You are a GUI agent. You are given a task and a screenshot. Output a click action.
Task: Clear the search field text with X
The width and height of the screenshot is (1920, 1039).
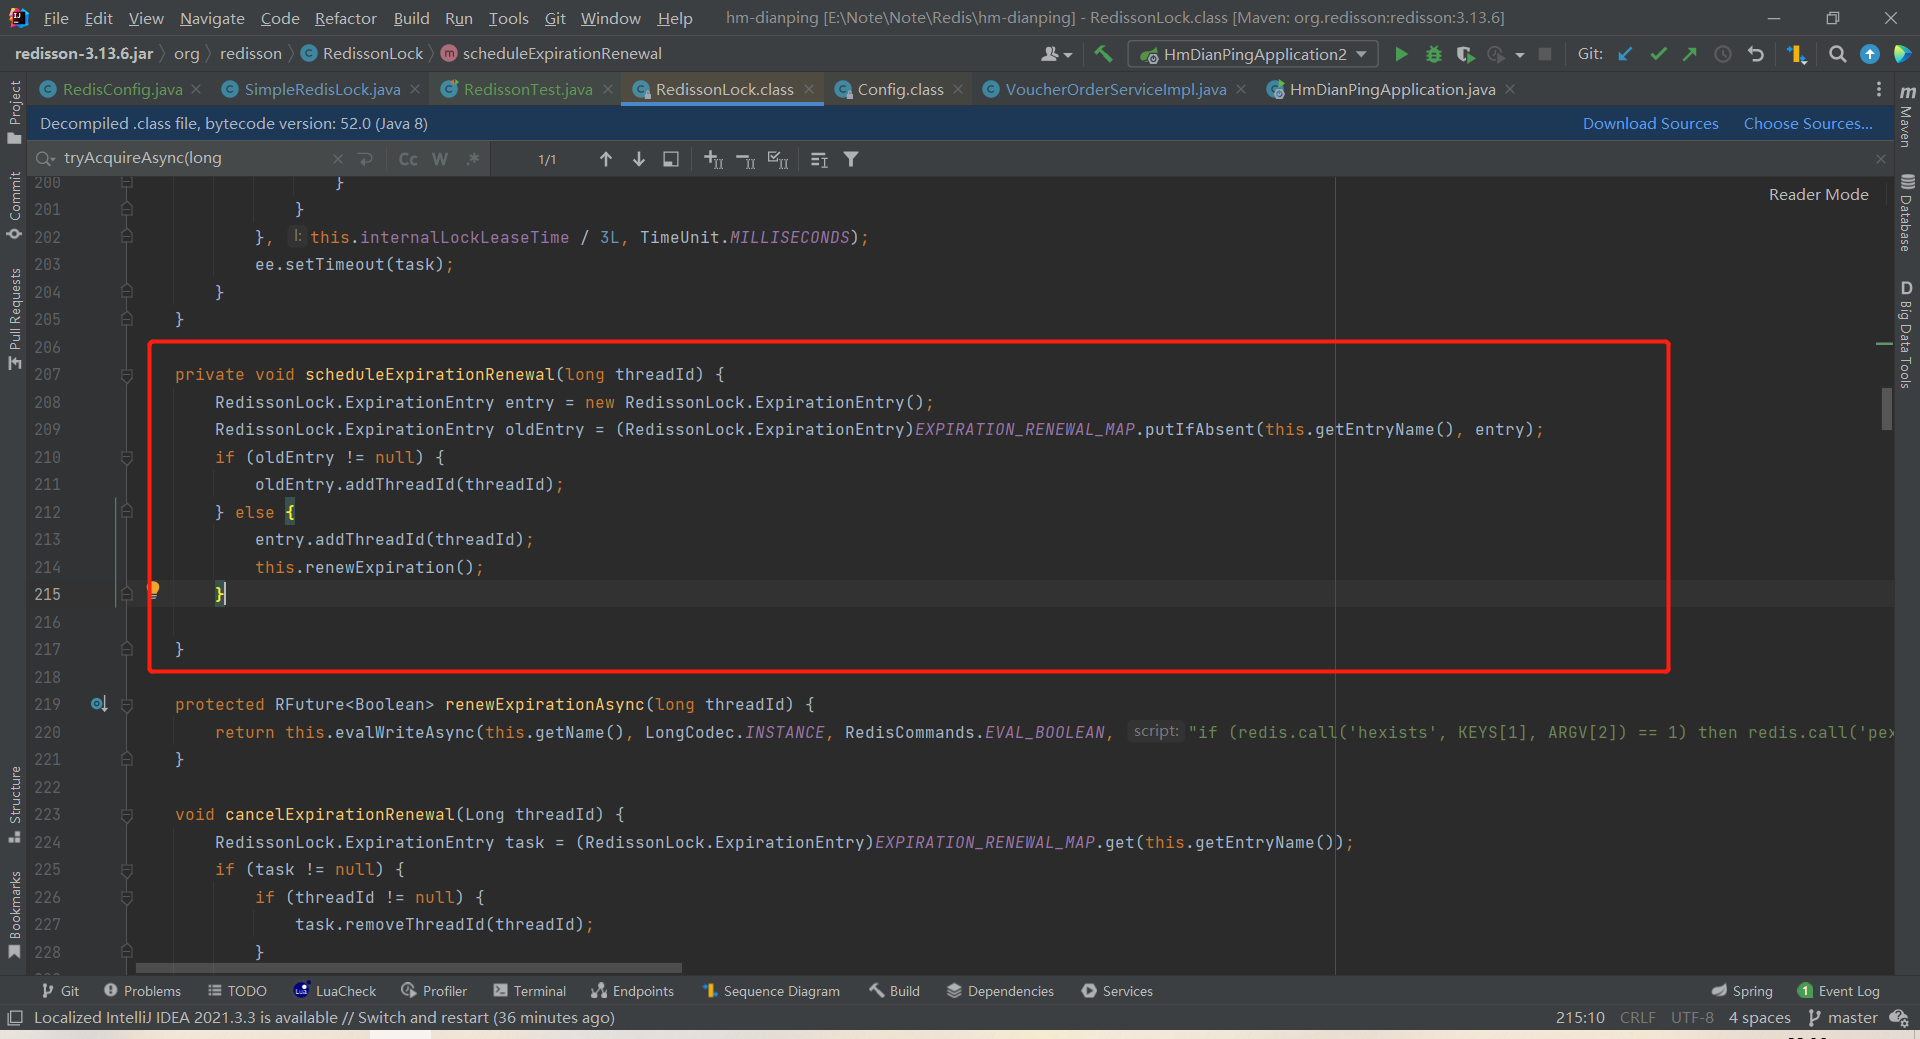[338, 159]
